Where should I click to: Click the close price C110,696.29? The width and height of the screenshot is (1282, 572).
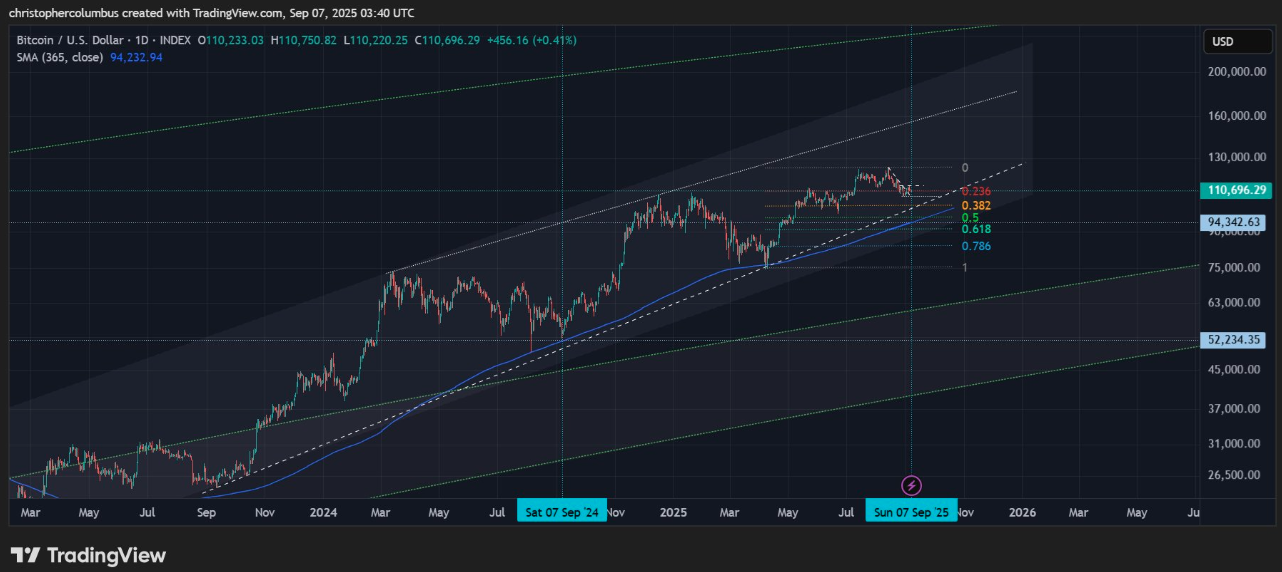pos(447,40)
